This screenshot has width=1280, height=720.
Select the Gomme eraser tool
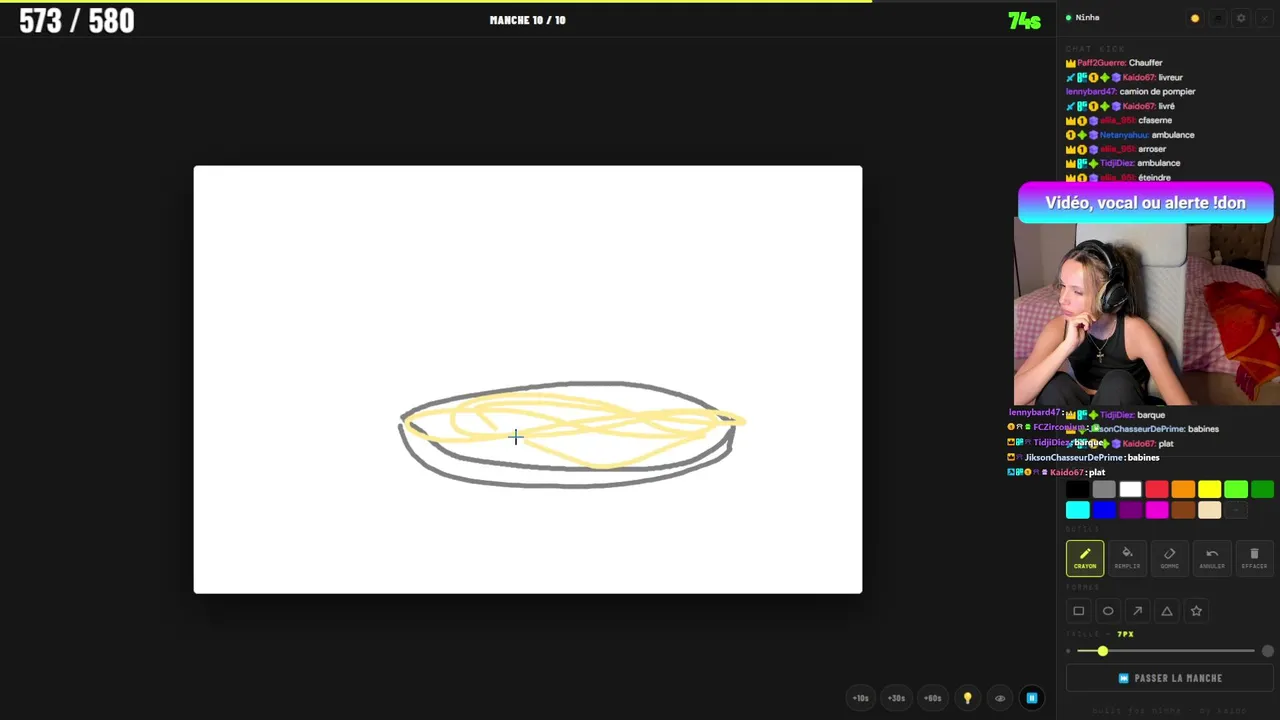click(x=1170, y=558)
